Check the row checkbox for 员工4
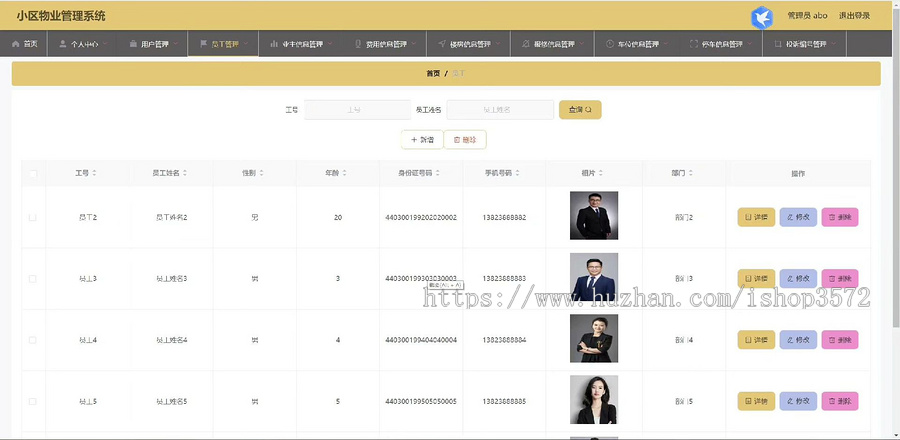900x440 pixels. coord(33,340)
